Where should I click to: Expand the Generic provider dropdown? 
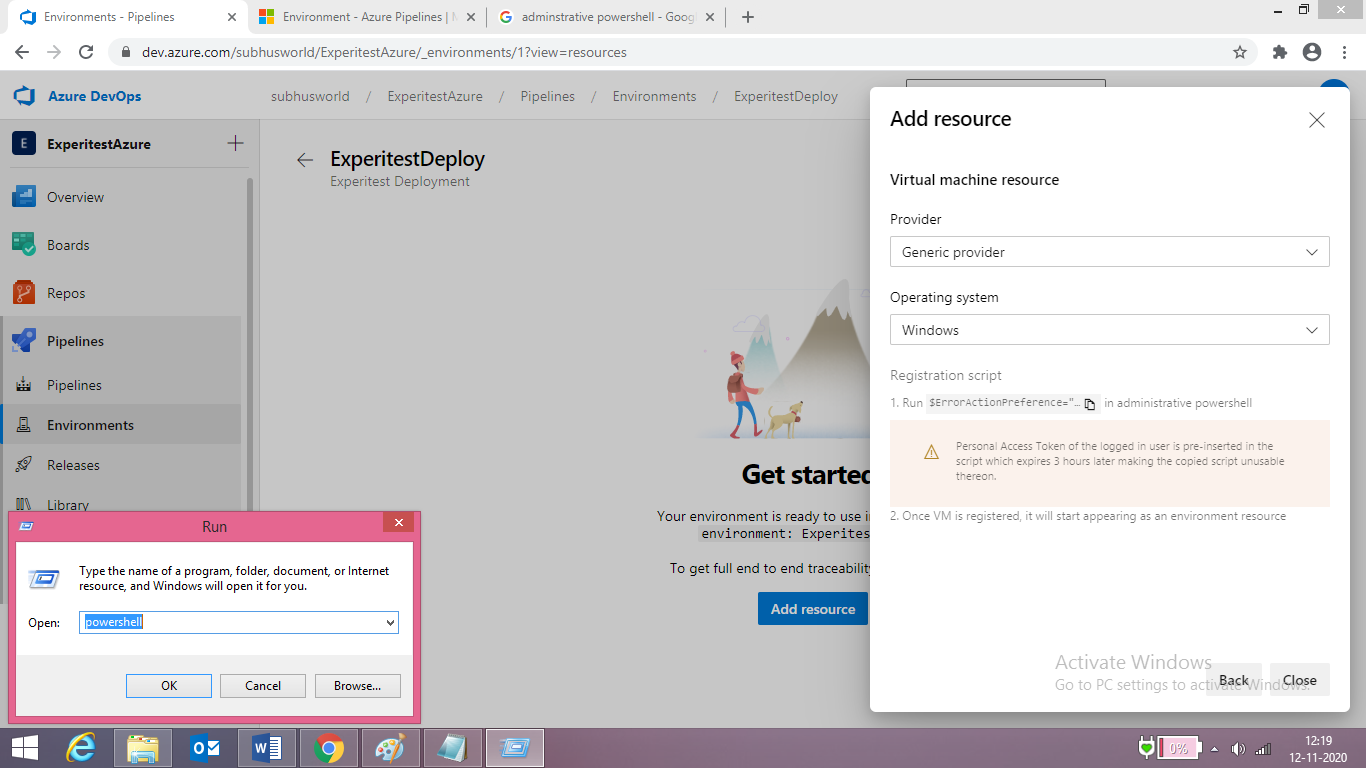(1110, 252)
